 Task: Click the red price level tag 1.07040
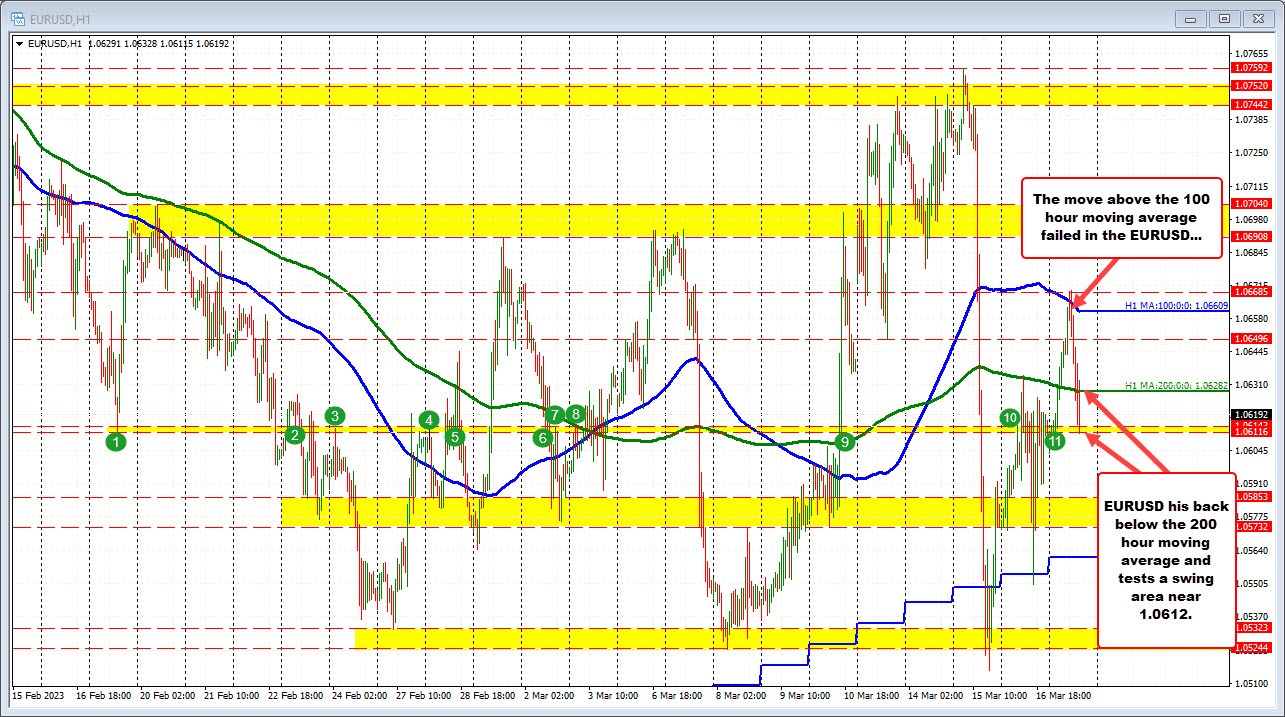coord(1251,203)
